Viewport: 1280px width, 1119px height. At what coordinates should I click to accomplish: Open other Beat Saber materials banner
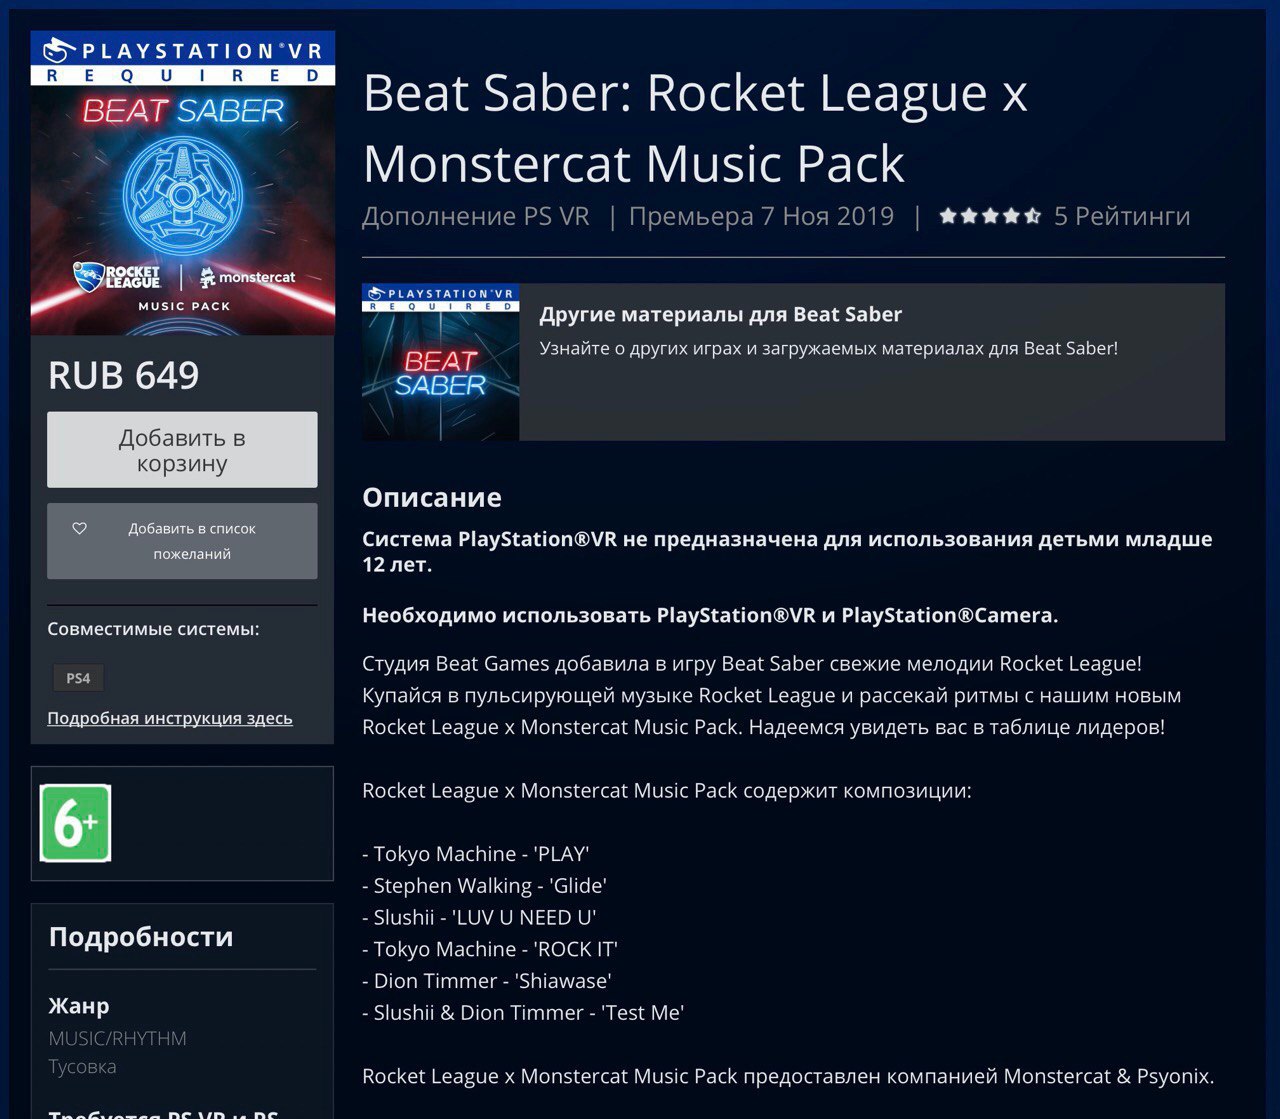[793, 362]
